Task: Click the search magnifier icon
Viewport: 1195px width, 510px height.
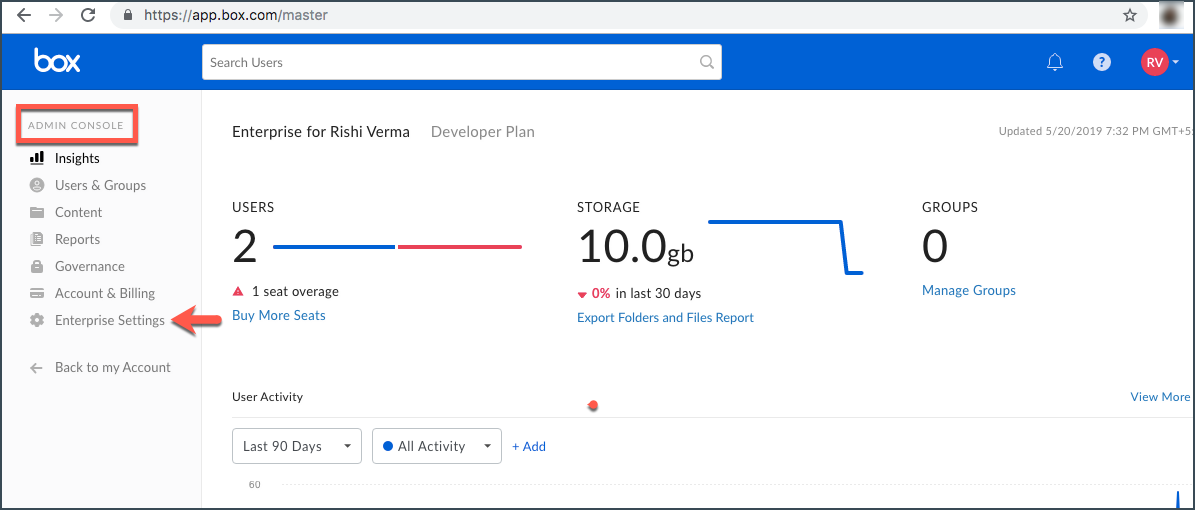Action: [x=706, y=63]
